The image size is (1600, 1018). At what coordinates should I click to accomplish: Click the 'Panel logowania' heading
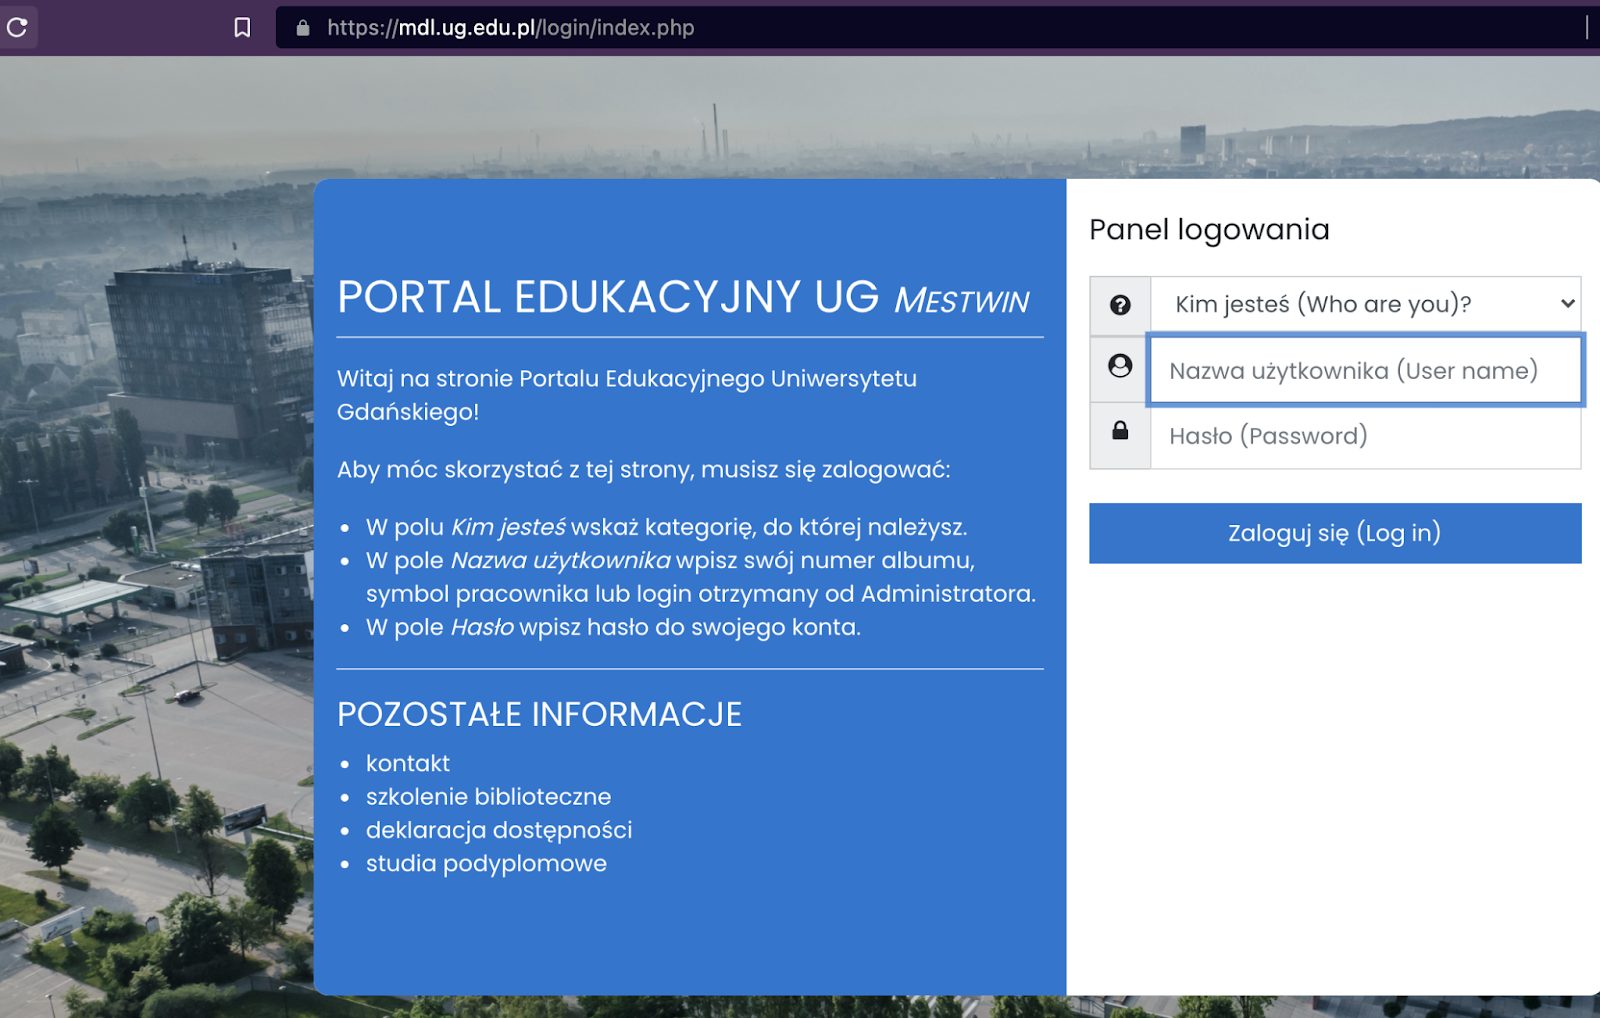click(1209, 230)
